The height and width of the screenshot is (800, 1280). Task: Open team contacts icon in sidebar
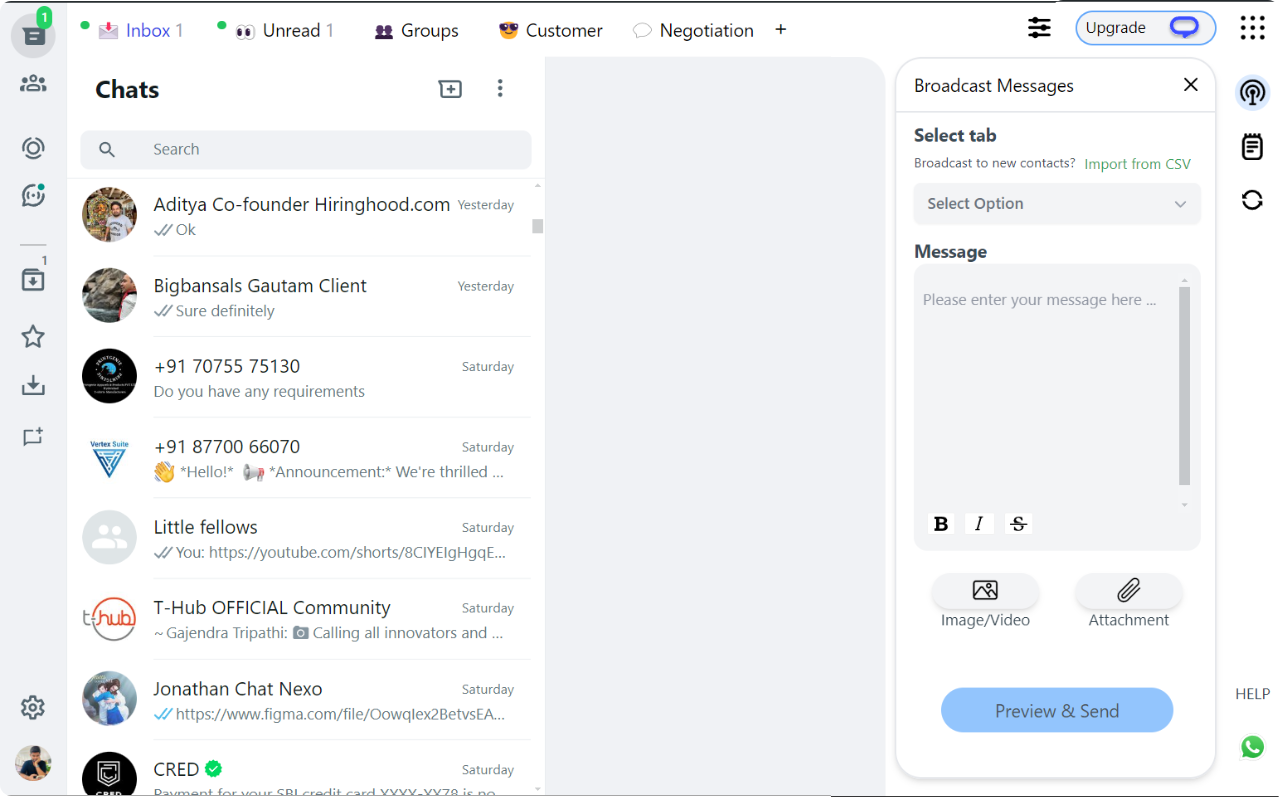33,83
